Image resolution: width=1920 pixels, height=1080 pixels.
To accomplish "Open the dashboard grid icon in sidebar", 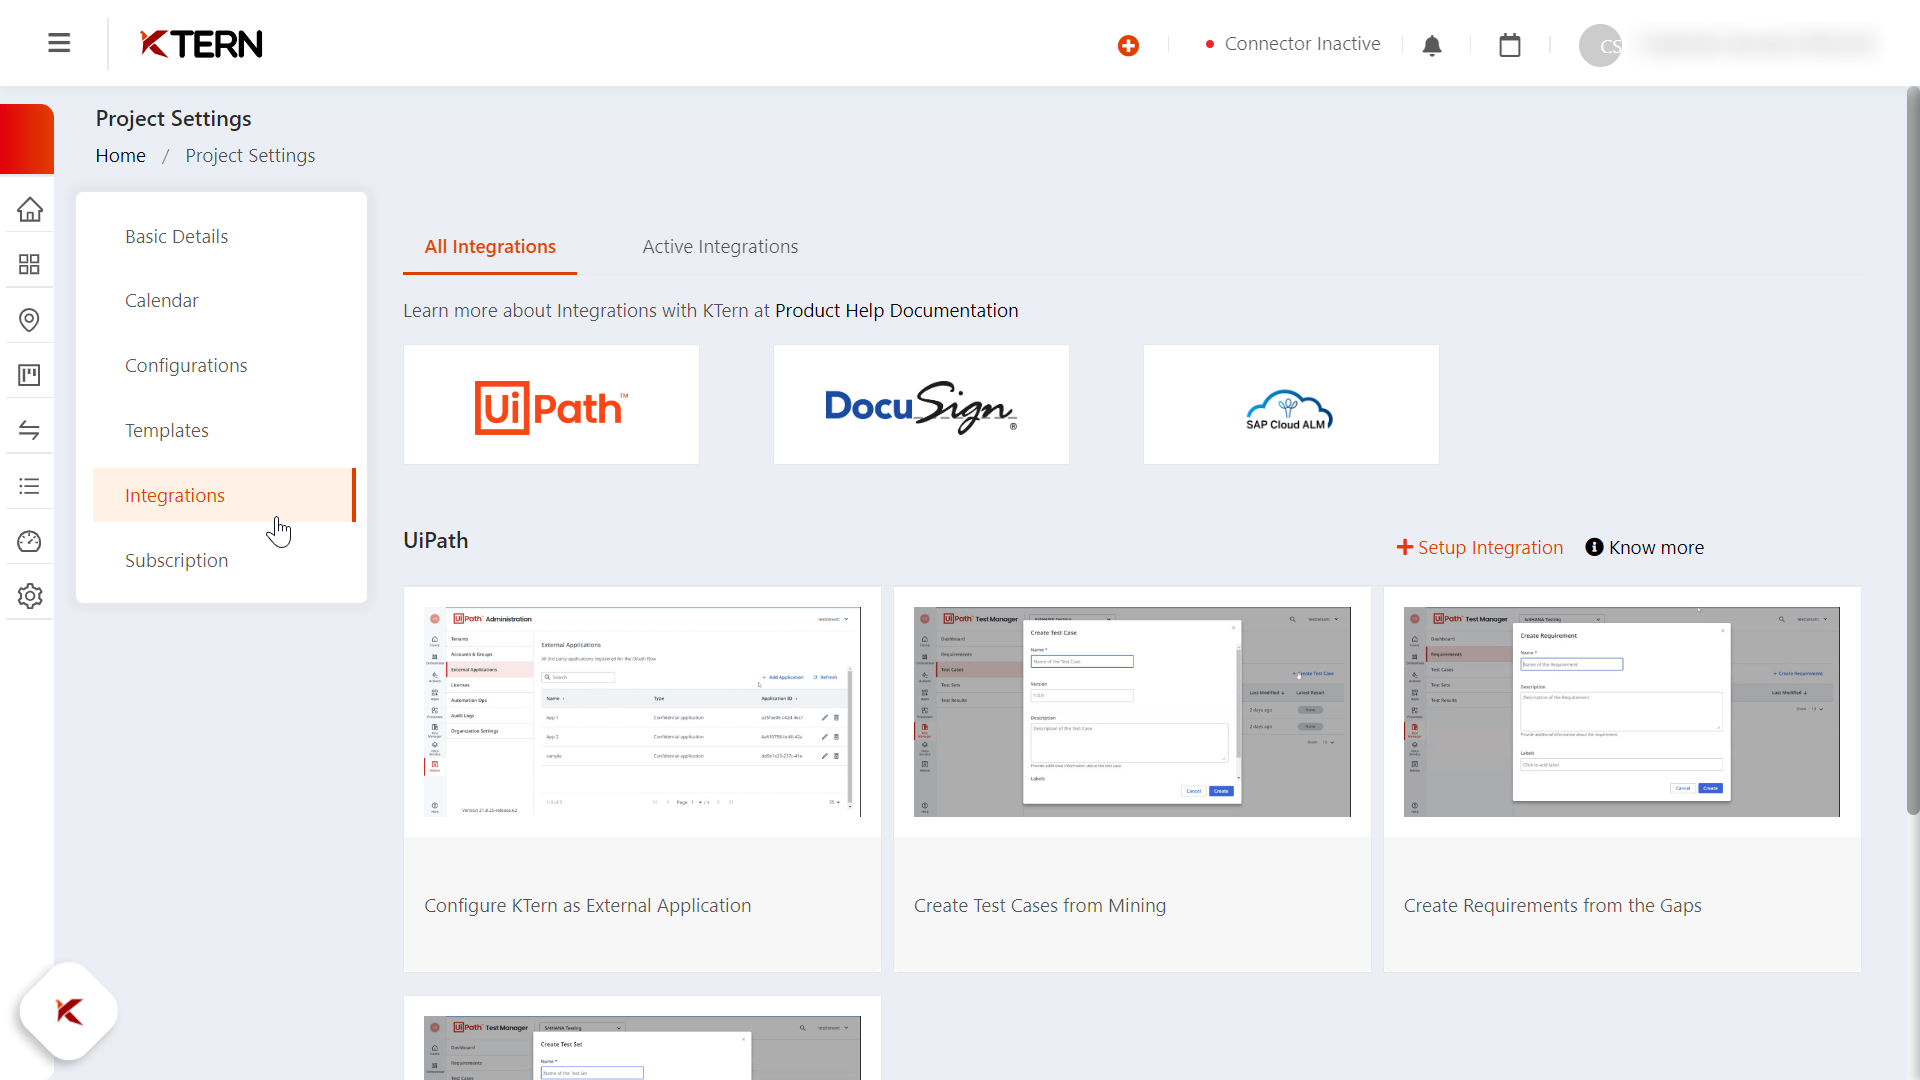I will click(x=29, y=264).
